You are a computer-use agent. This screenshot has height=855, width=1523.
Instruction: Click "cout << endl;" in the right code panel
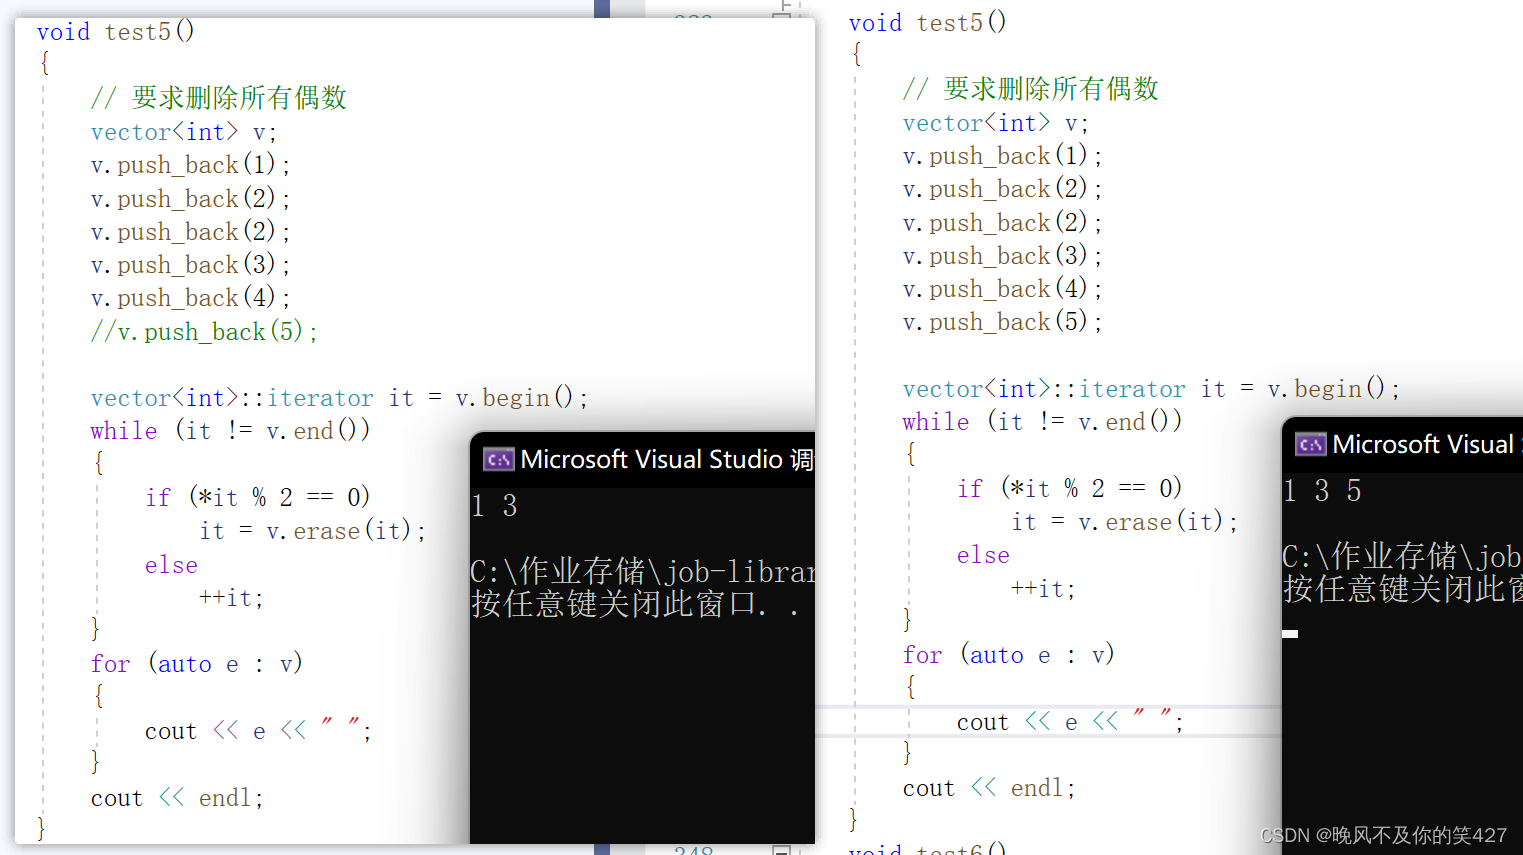(988, 787)
